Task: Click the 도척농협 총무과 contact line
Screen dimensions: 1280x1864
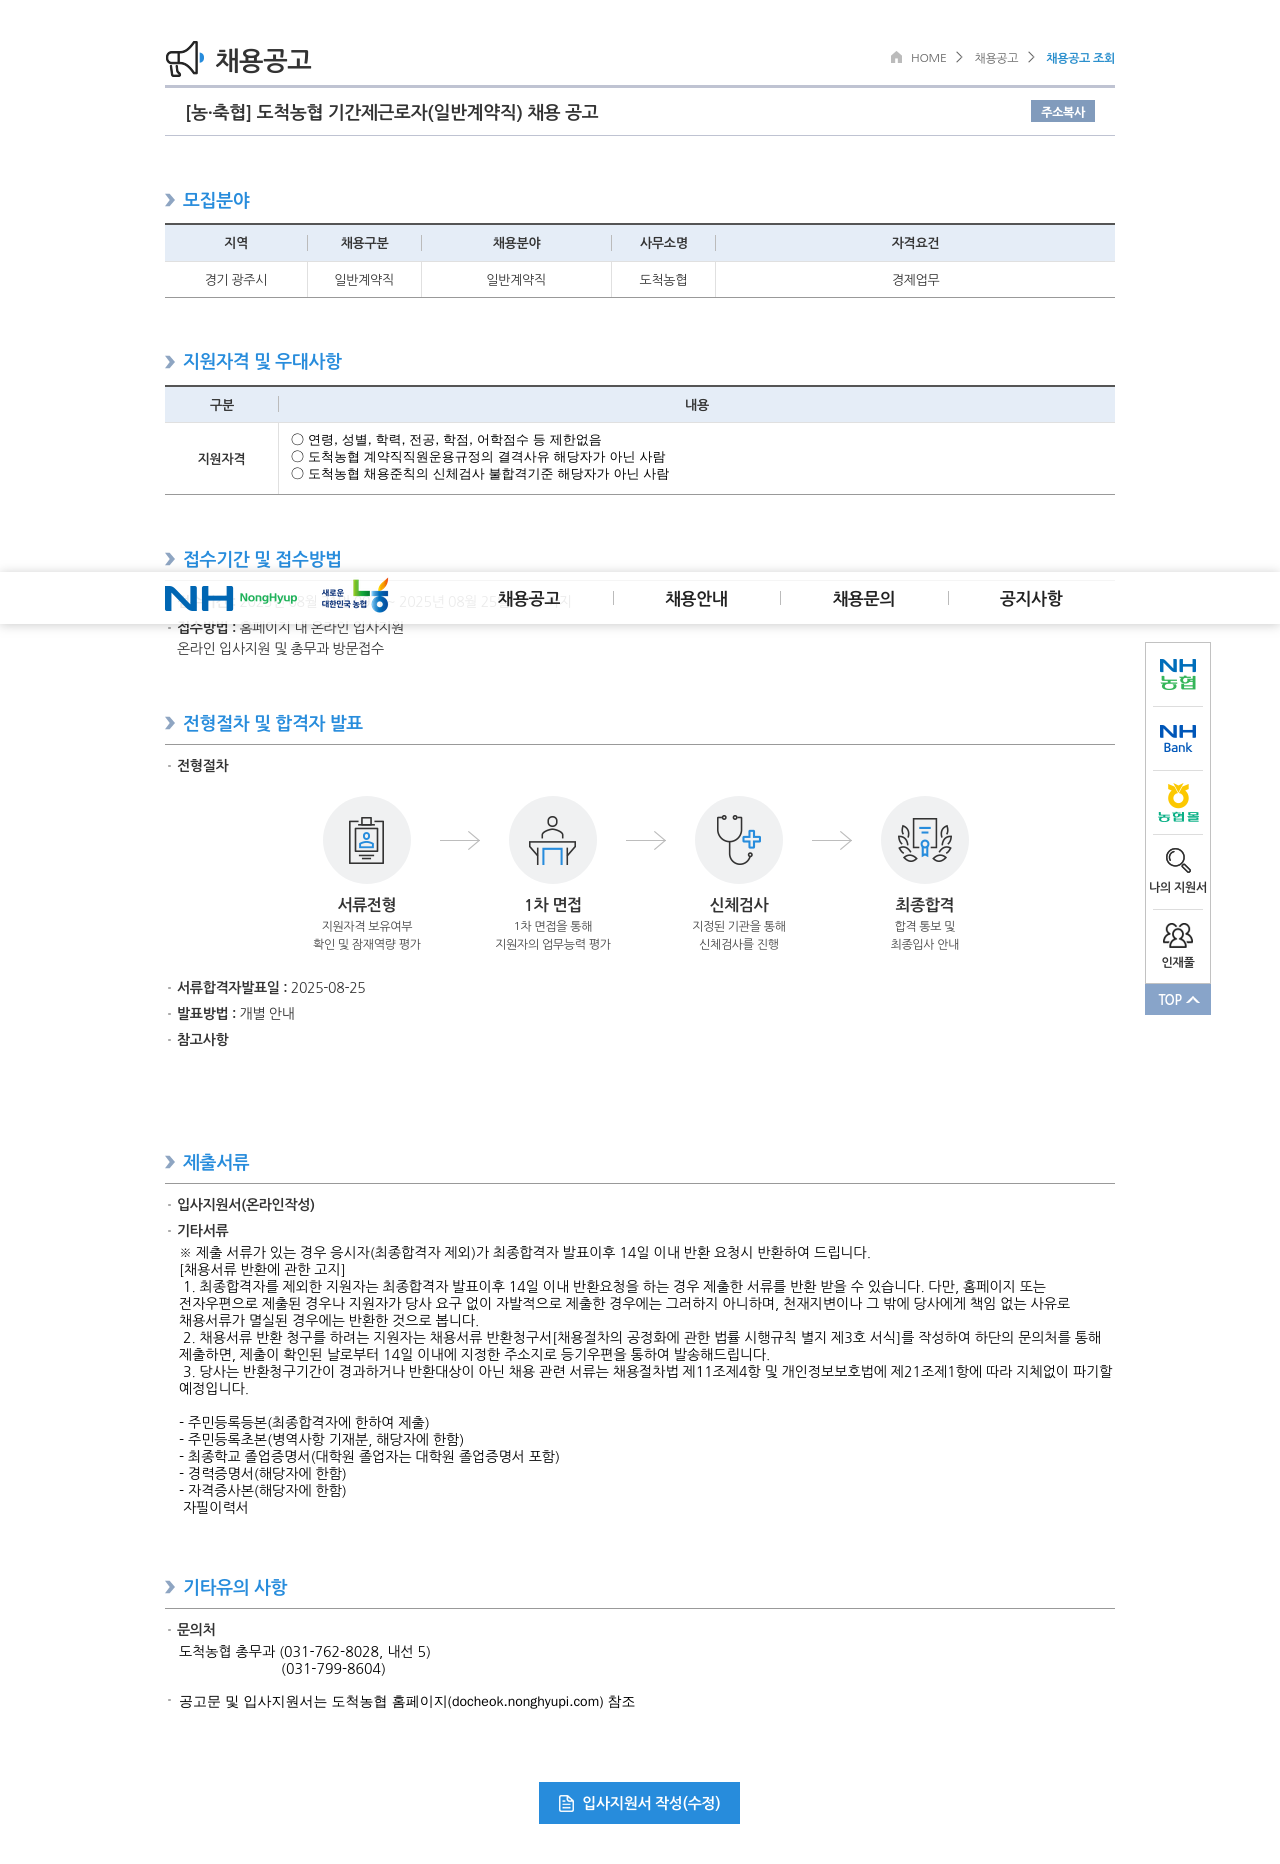Action: (x=304, y=1651)
